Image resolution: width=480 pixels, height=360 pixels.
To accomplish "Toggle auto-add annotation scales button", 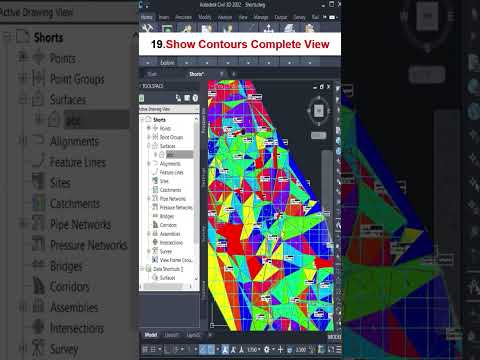I will click(234, 349).
